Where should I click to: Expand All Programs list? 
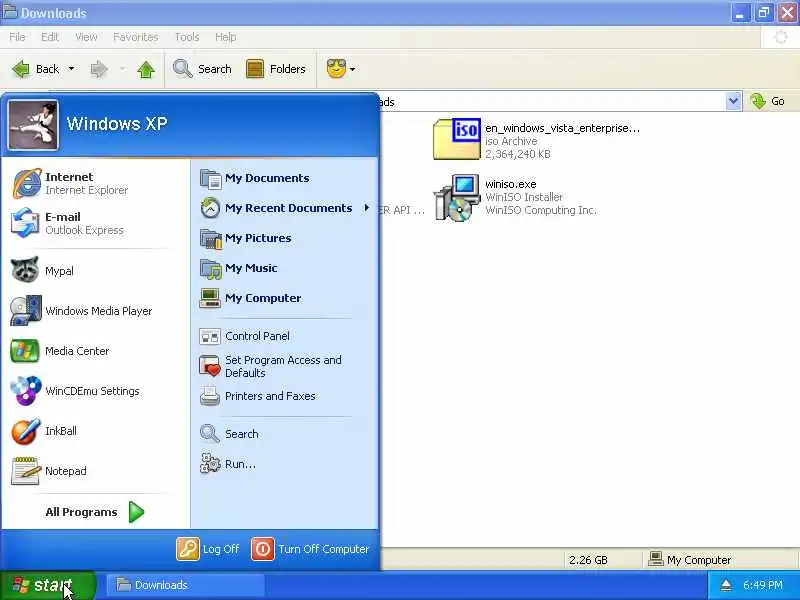pyautogui.click(x=95, y=512)
